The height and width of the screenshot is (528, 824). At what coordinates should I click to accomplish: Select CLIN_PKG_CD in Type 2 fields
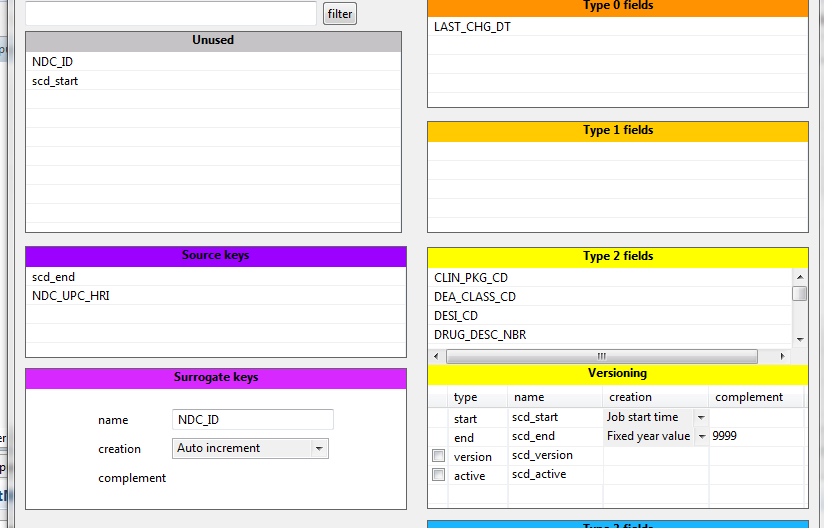click(x=610, y=277)
